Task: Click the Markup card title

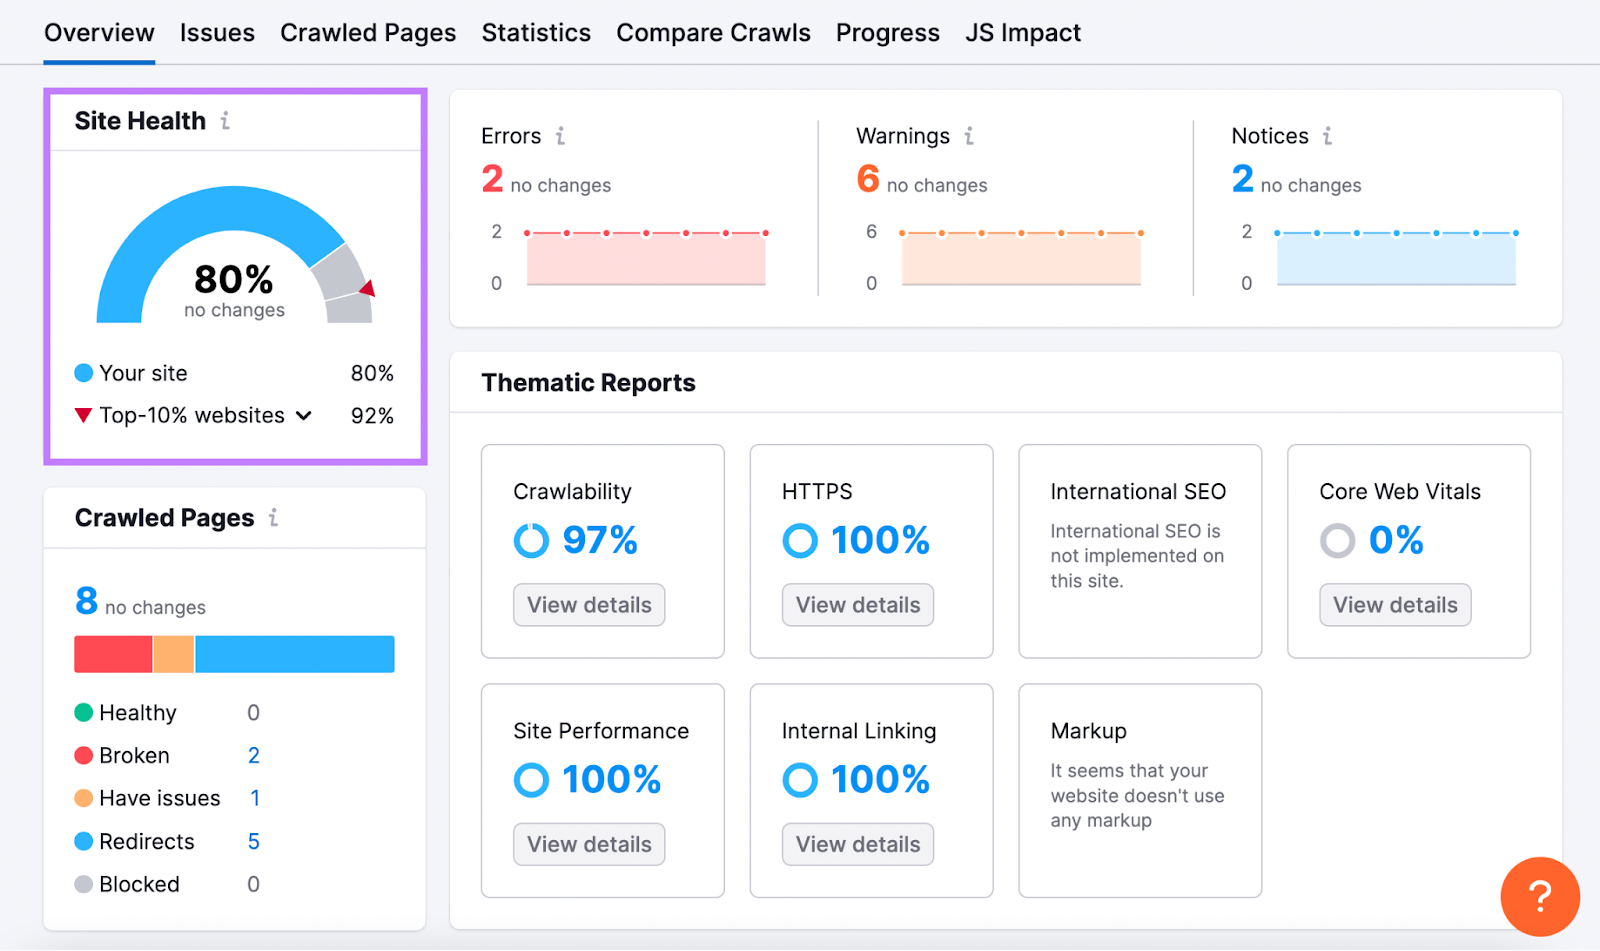Action: (1088, 731)
